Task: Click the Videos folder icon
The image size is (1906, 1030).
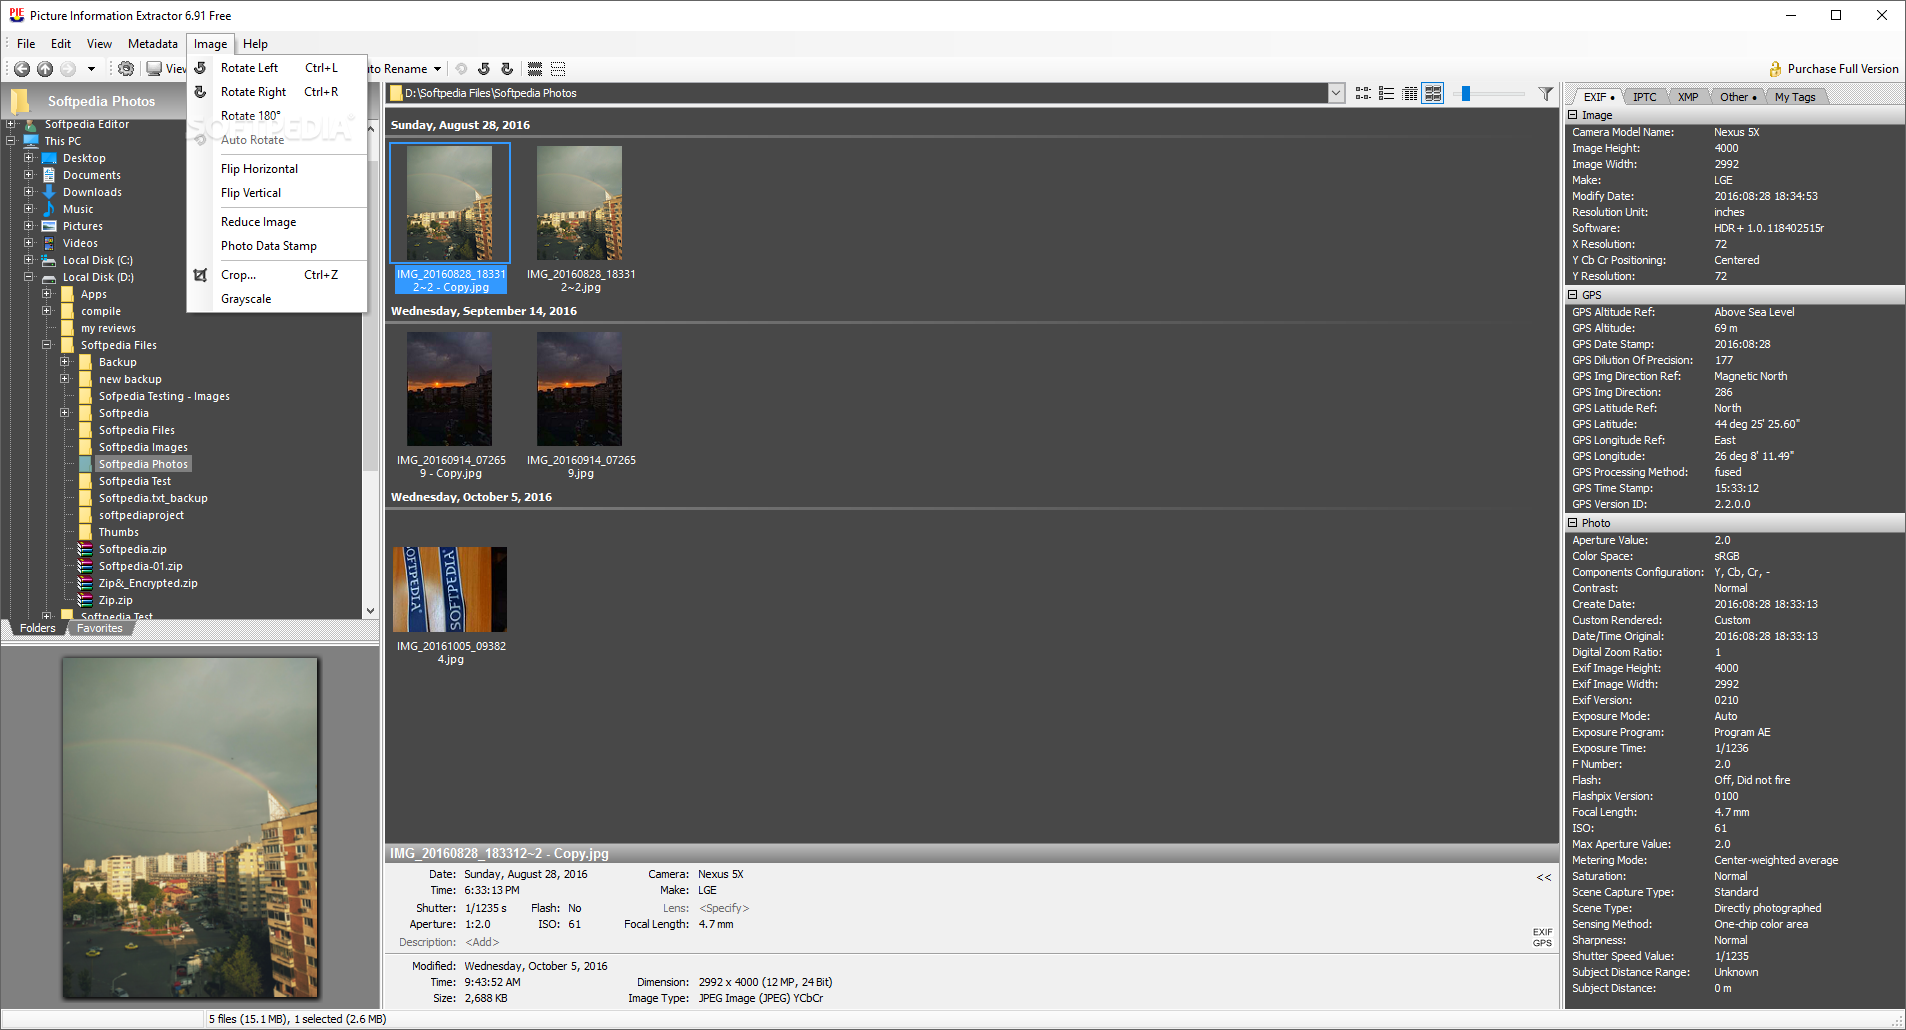Action: [x=48, y=243]
